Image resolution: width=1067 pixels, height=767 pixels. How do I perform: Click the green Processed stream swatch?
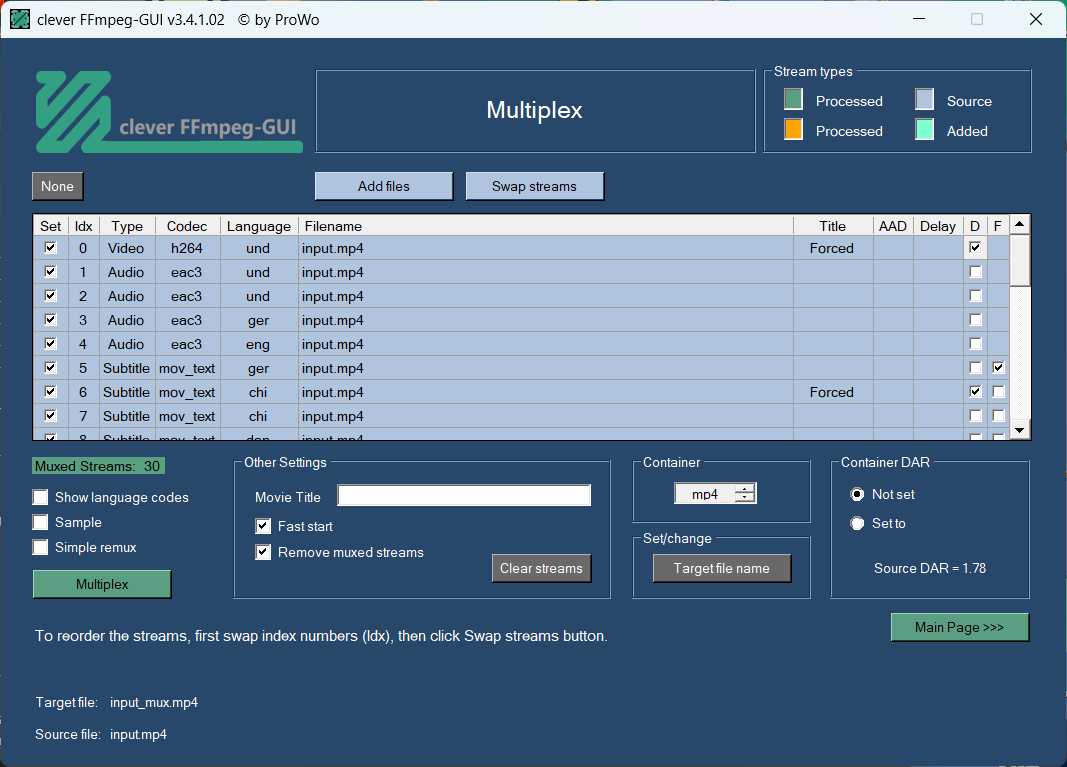[793, 100]
